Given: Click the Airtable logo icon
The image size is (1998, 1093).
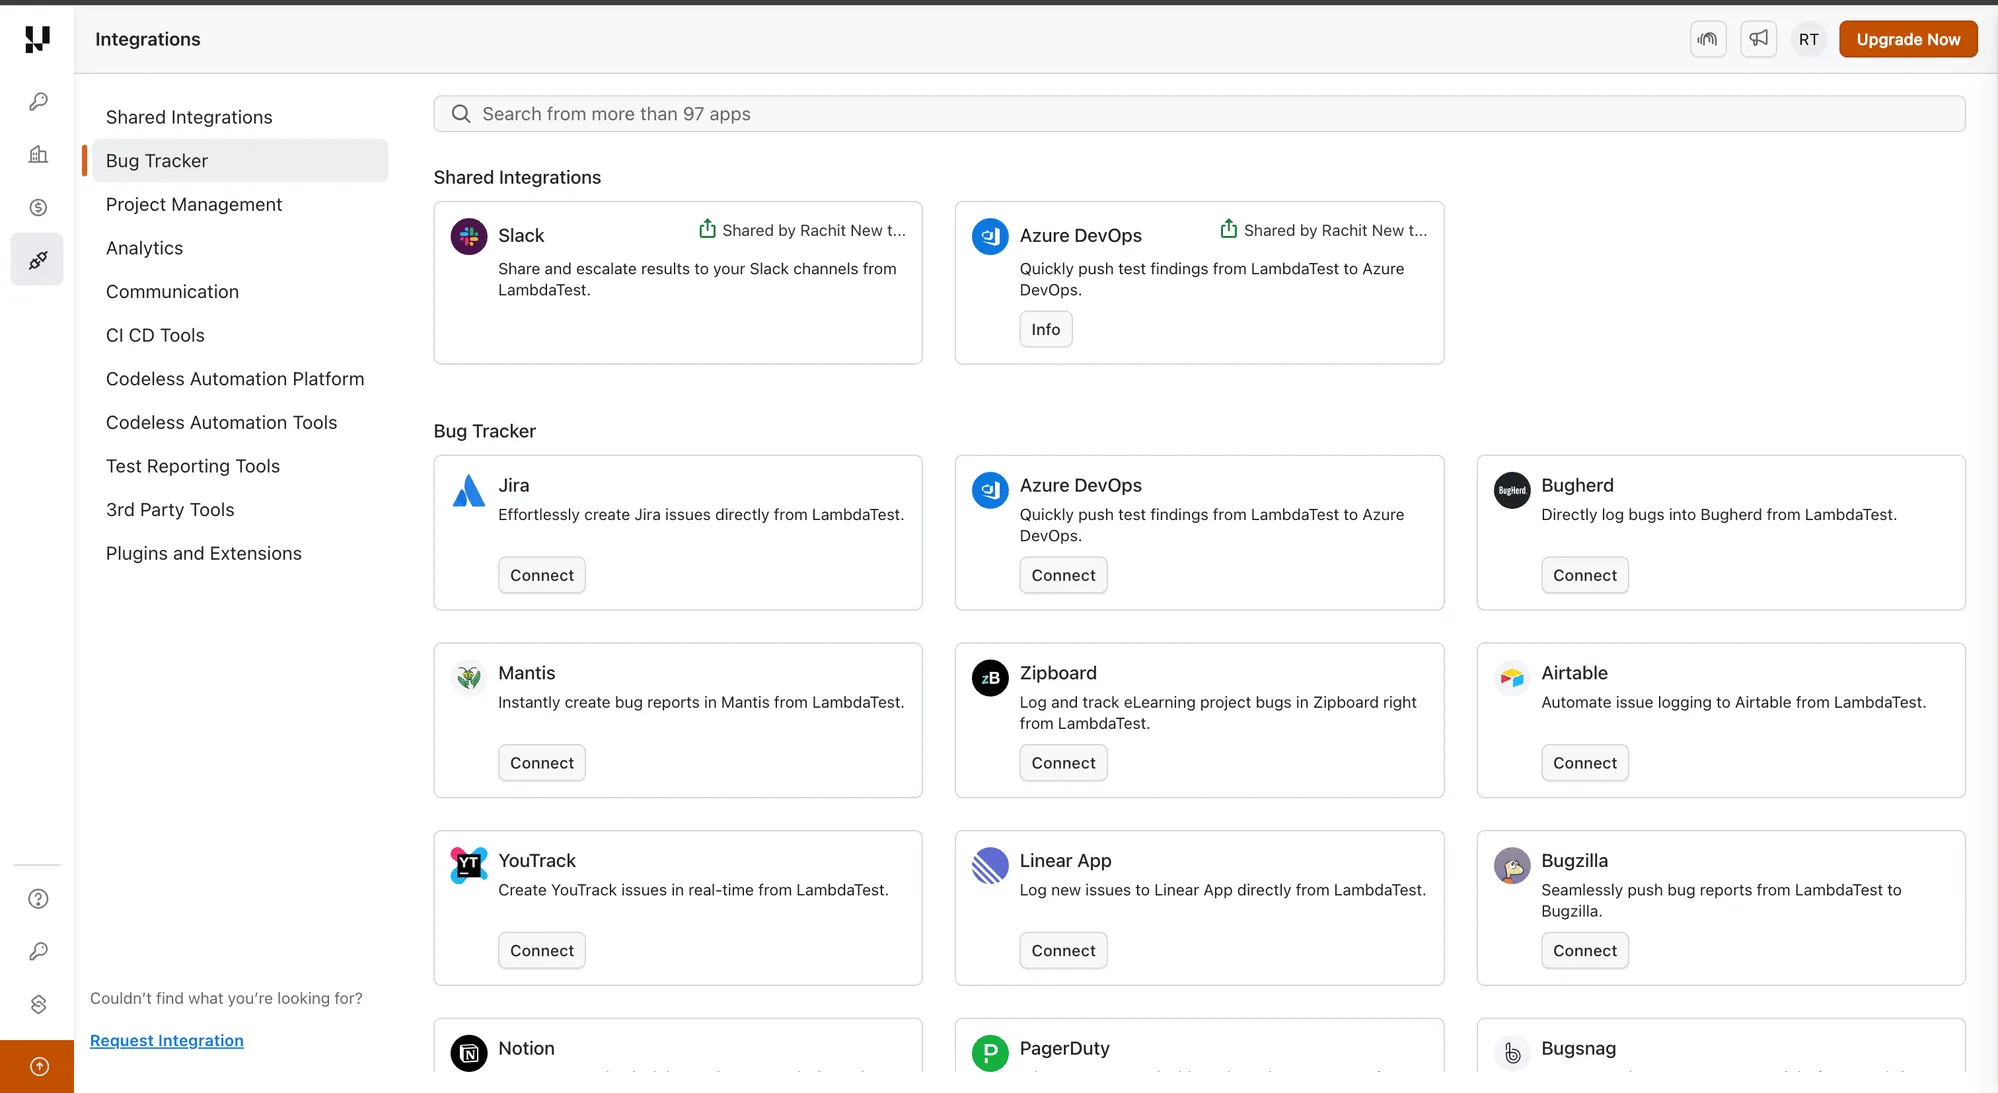Looking at the screenshot, I should point(1512,678).
